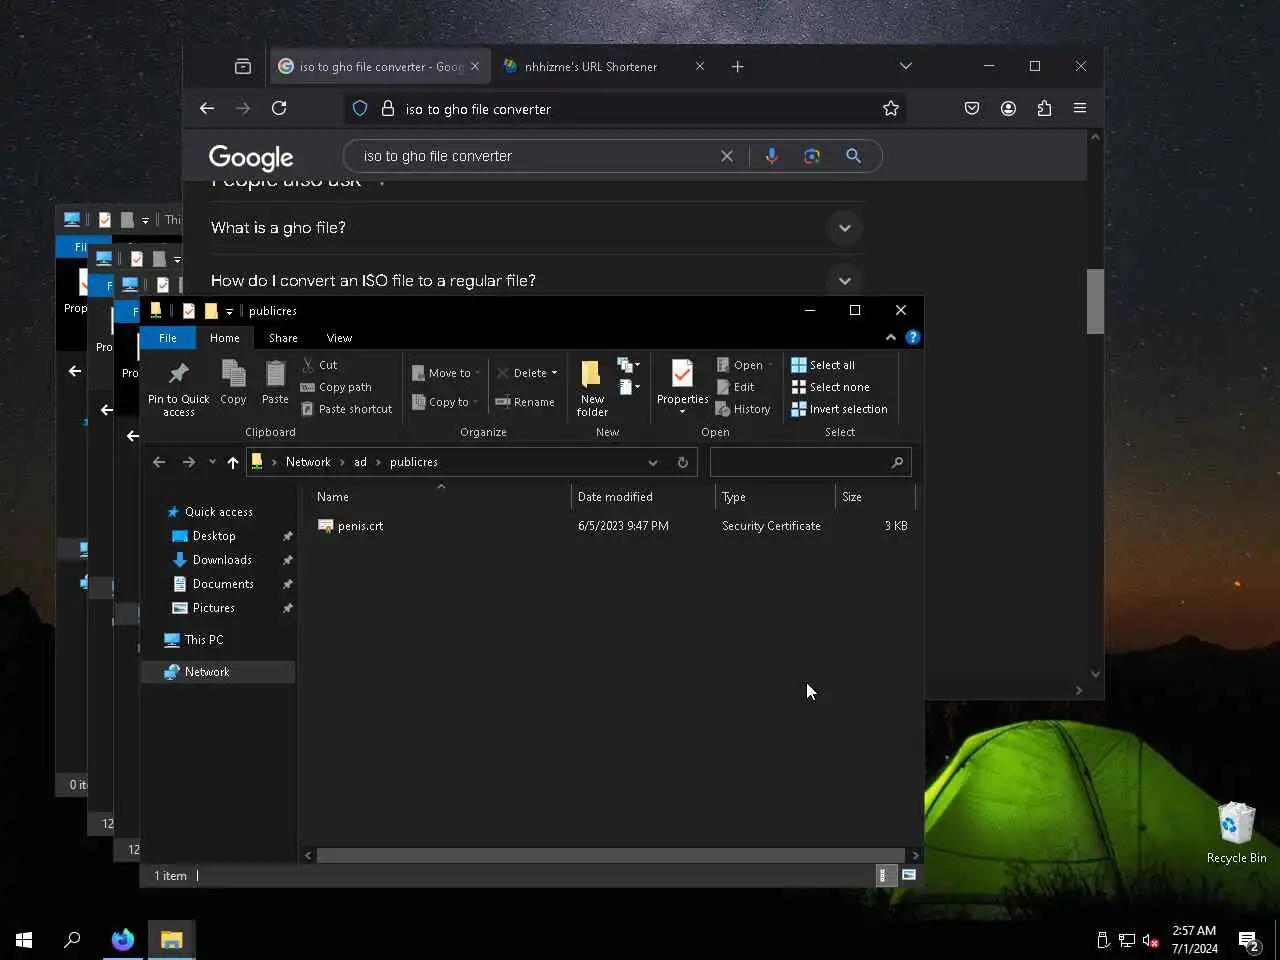
Task: Bookmark this page with star icon
Action: tap(891, 108)
